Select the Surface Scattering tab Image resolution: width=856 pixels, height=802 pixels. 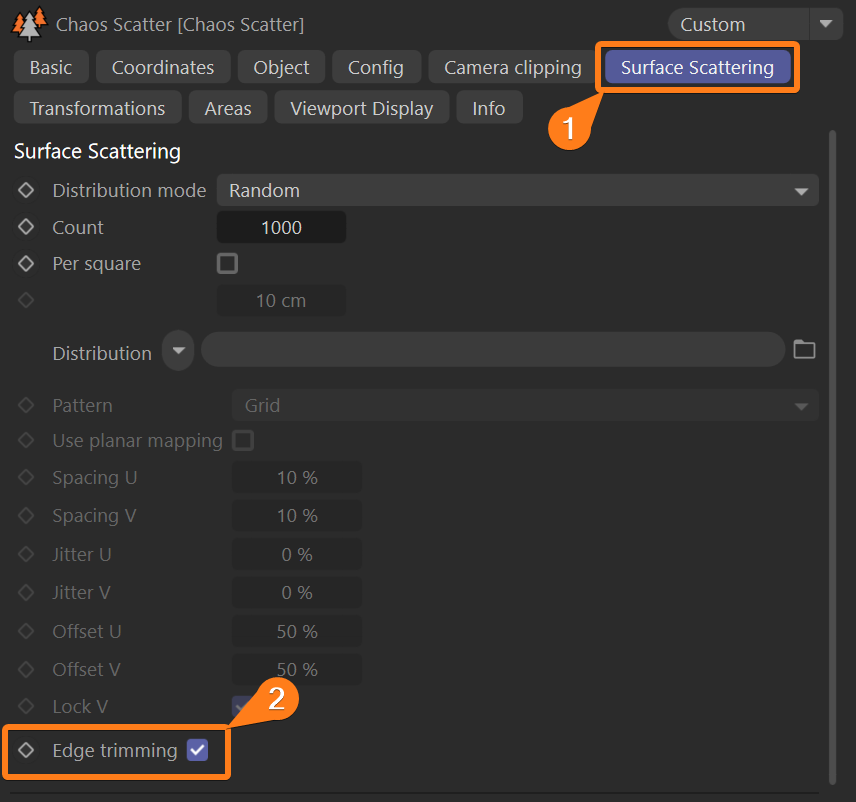[x=697, y=67]
